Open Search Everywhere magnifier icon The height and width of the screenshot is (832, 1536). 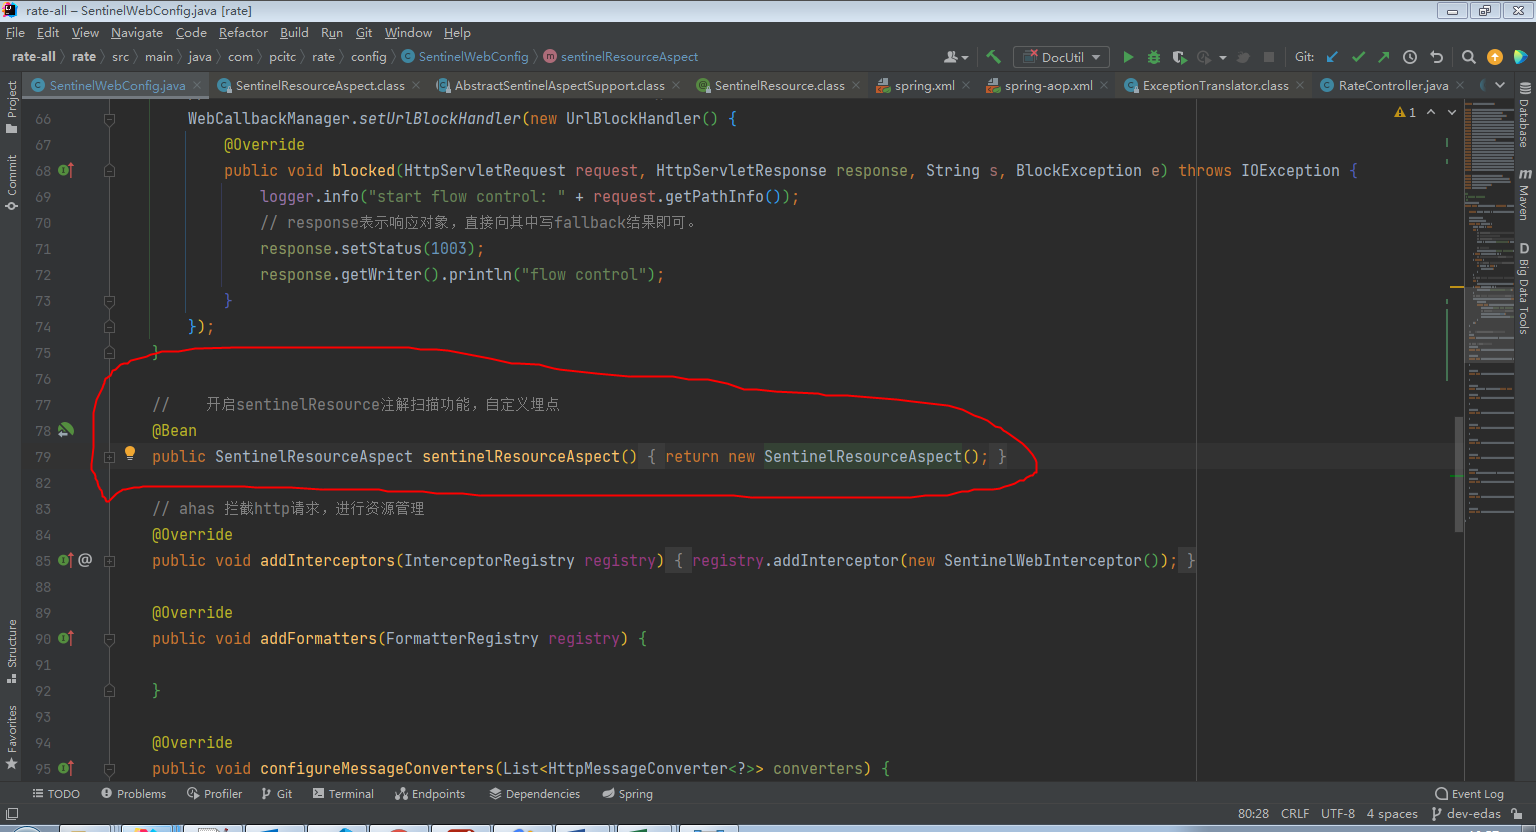(x=1468, y=57)
